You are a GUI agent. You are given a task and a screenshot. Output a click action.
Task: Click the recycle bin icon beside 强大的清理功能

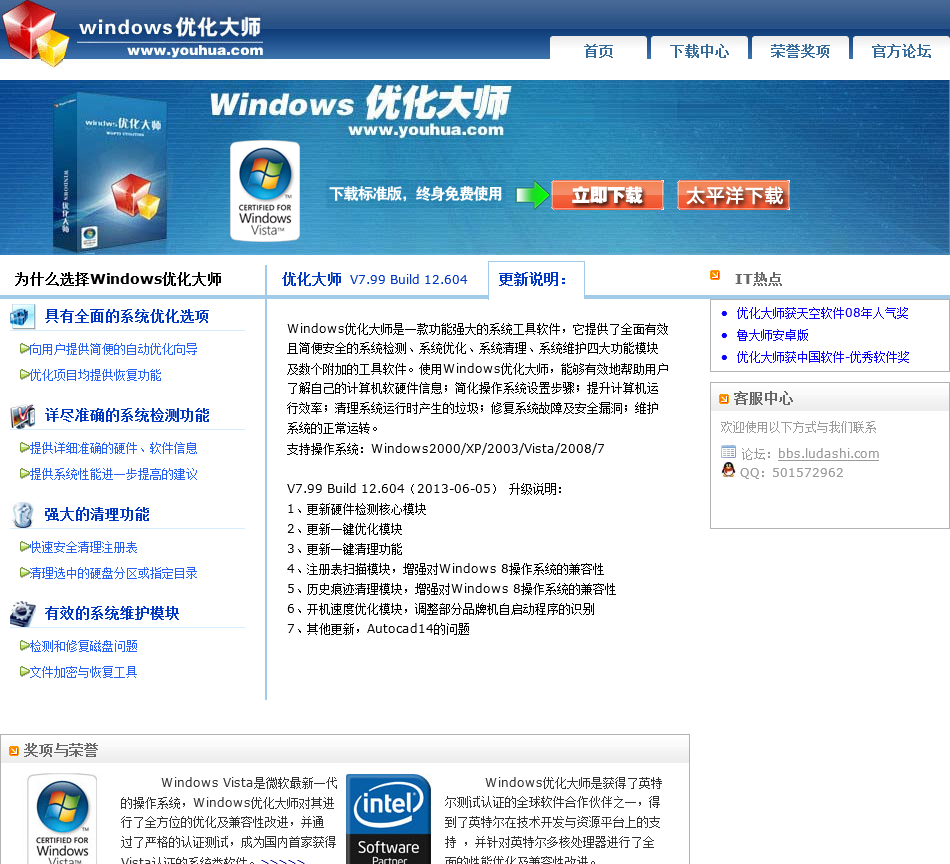(22, 514)
